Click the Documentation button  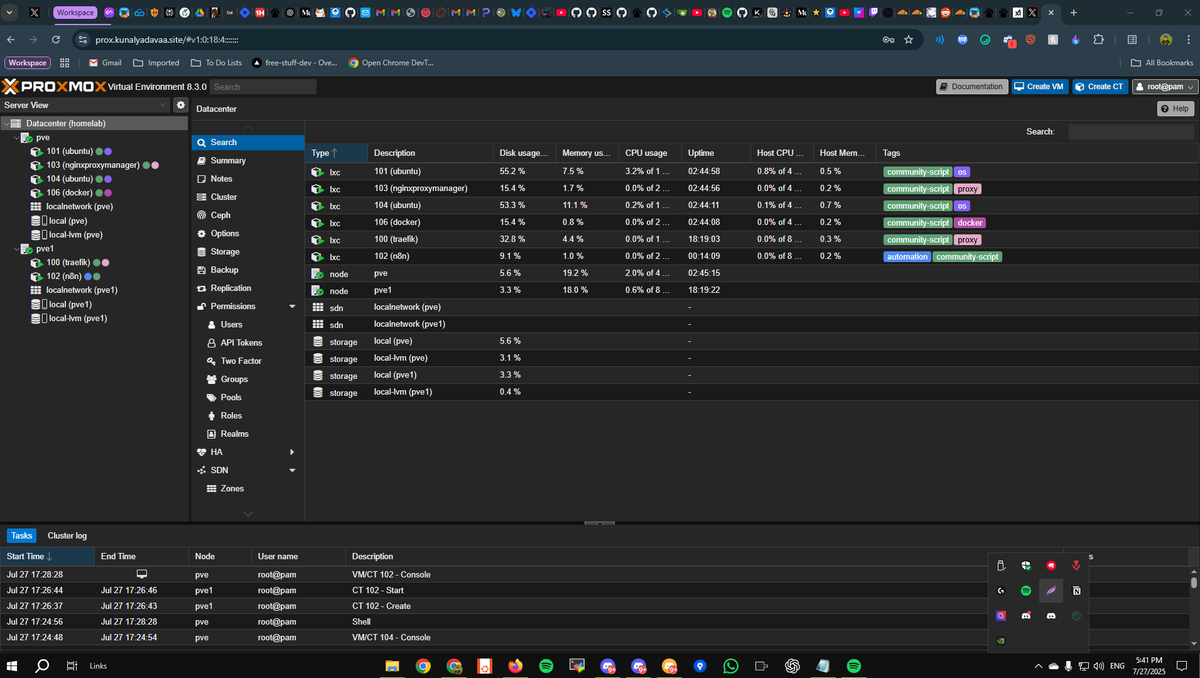pos(972,87)
